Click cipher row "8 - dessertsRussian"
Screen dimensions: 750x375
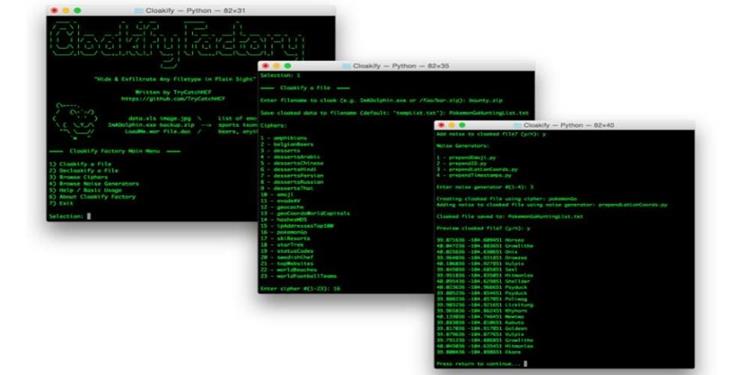(292, 182)
